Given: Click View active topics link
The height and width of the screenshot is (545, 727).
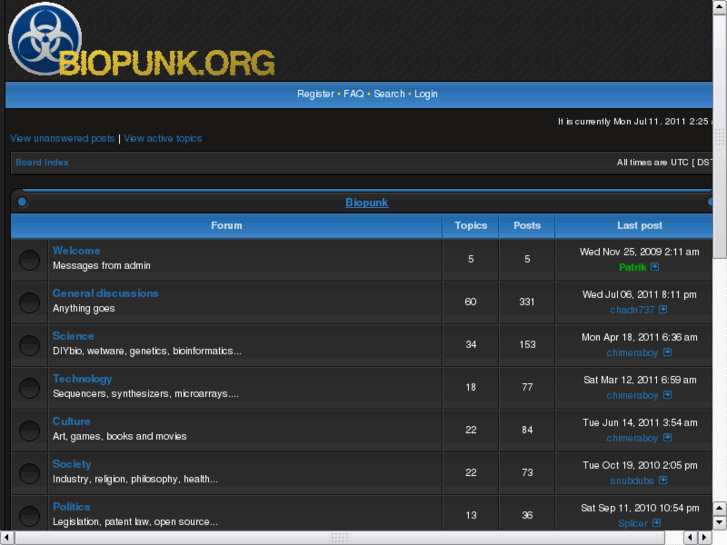Looking at the screenshot, I should pos(163,138).
